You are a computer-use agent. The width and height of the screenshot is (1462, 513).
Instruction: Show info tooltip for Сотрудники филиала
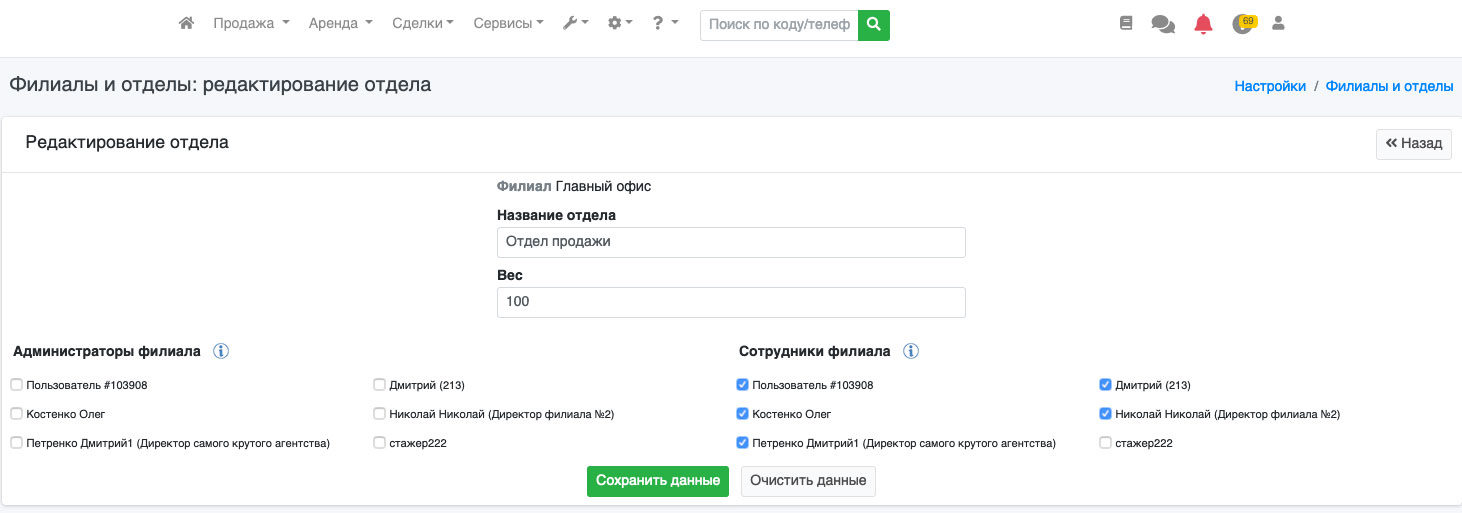pyautogui.click(x=911, y=351)
